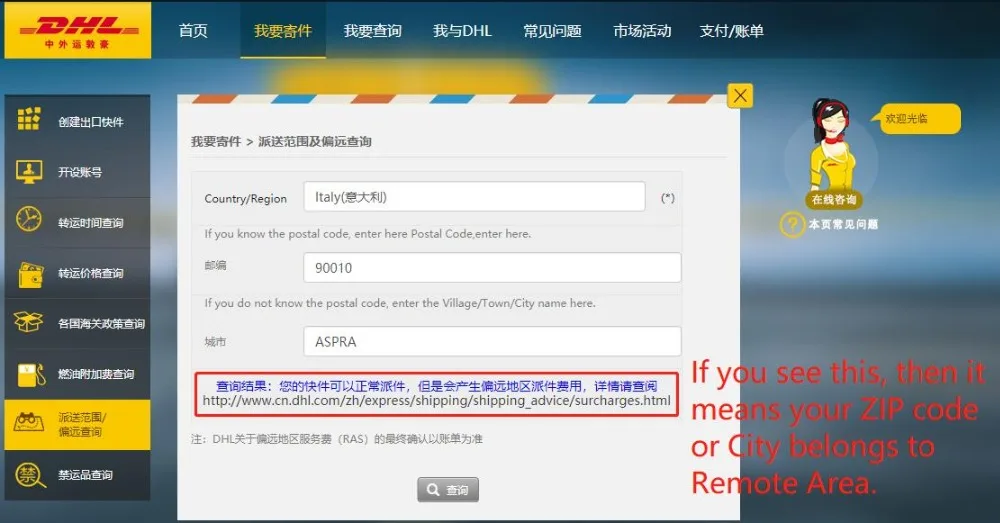Viewport: 1000px width, 523px height.
Task: Open 首页 home tab
Action: pos(193,31)
